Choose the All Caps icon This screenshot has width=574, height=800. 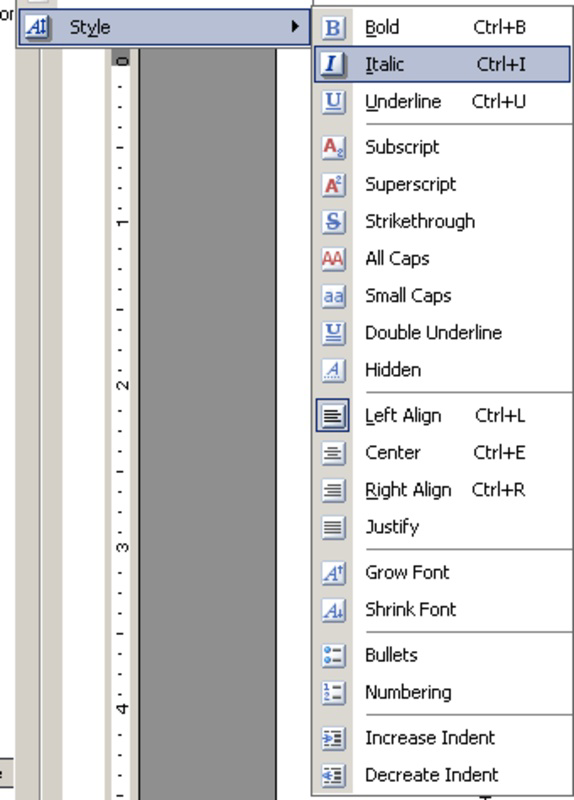pyautogui.click(x=333, y=259)
